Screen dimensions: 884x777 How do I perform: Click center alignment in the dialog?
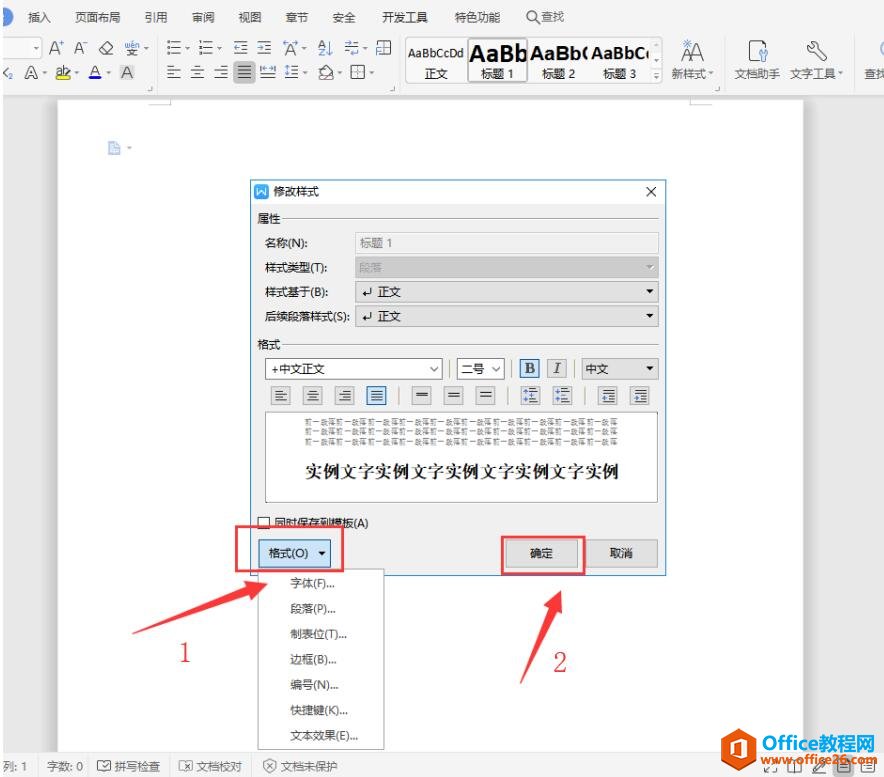[x=312, y=396]
